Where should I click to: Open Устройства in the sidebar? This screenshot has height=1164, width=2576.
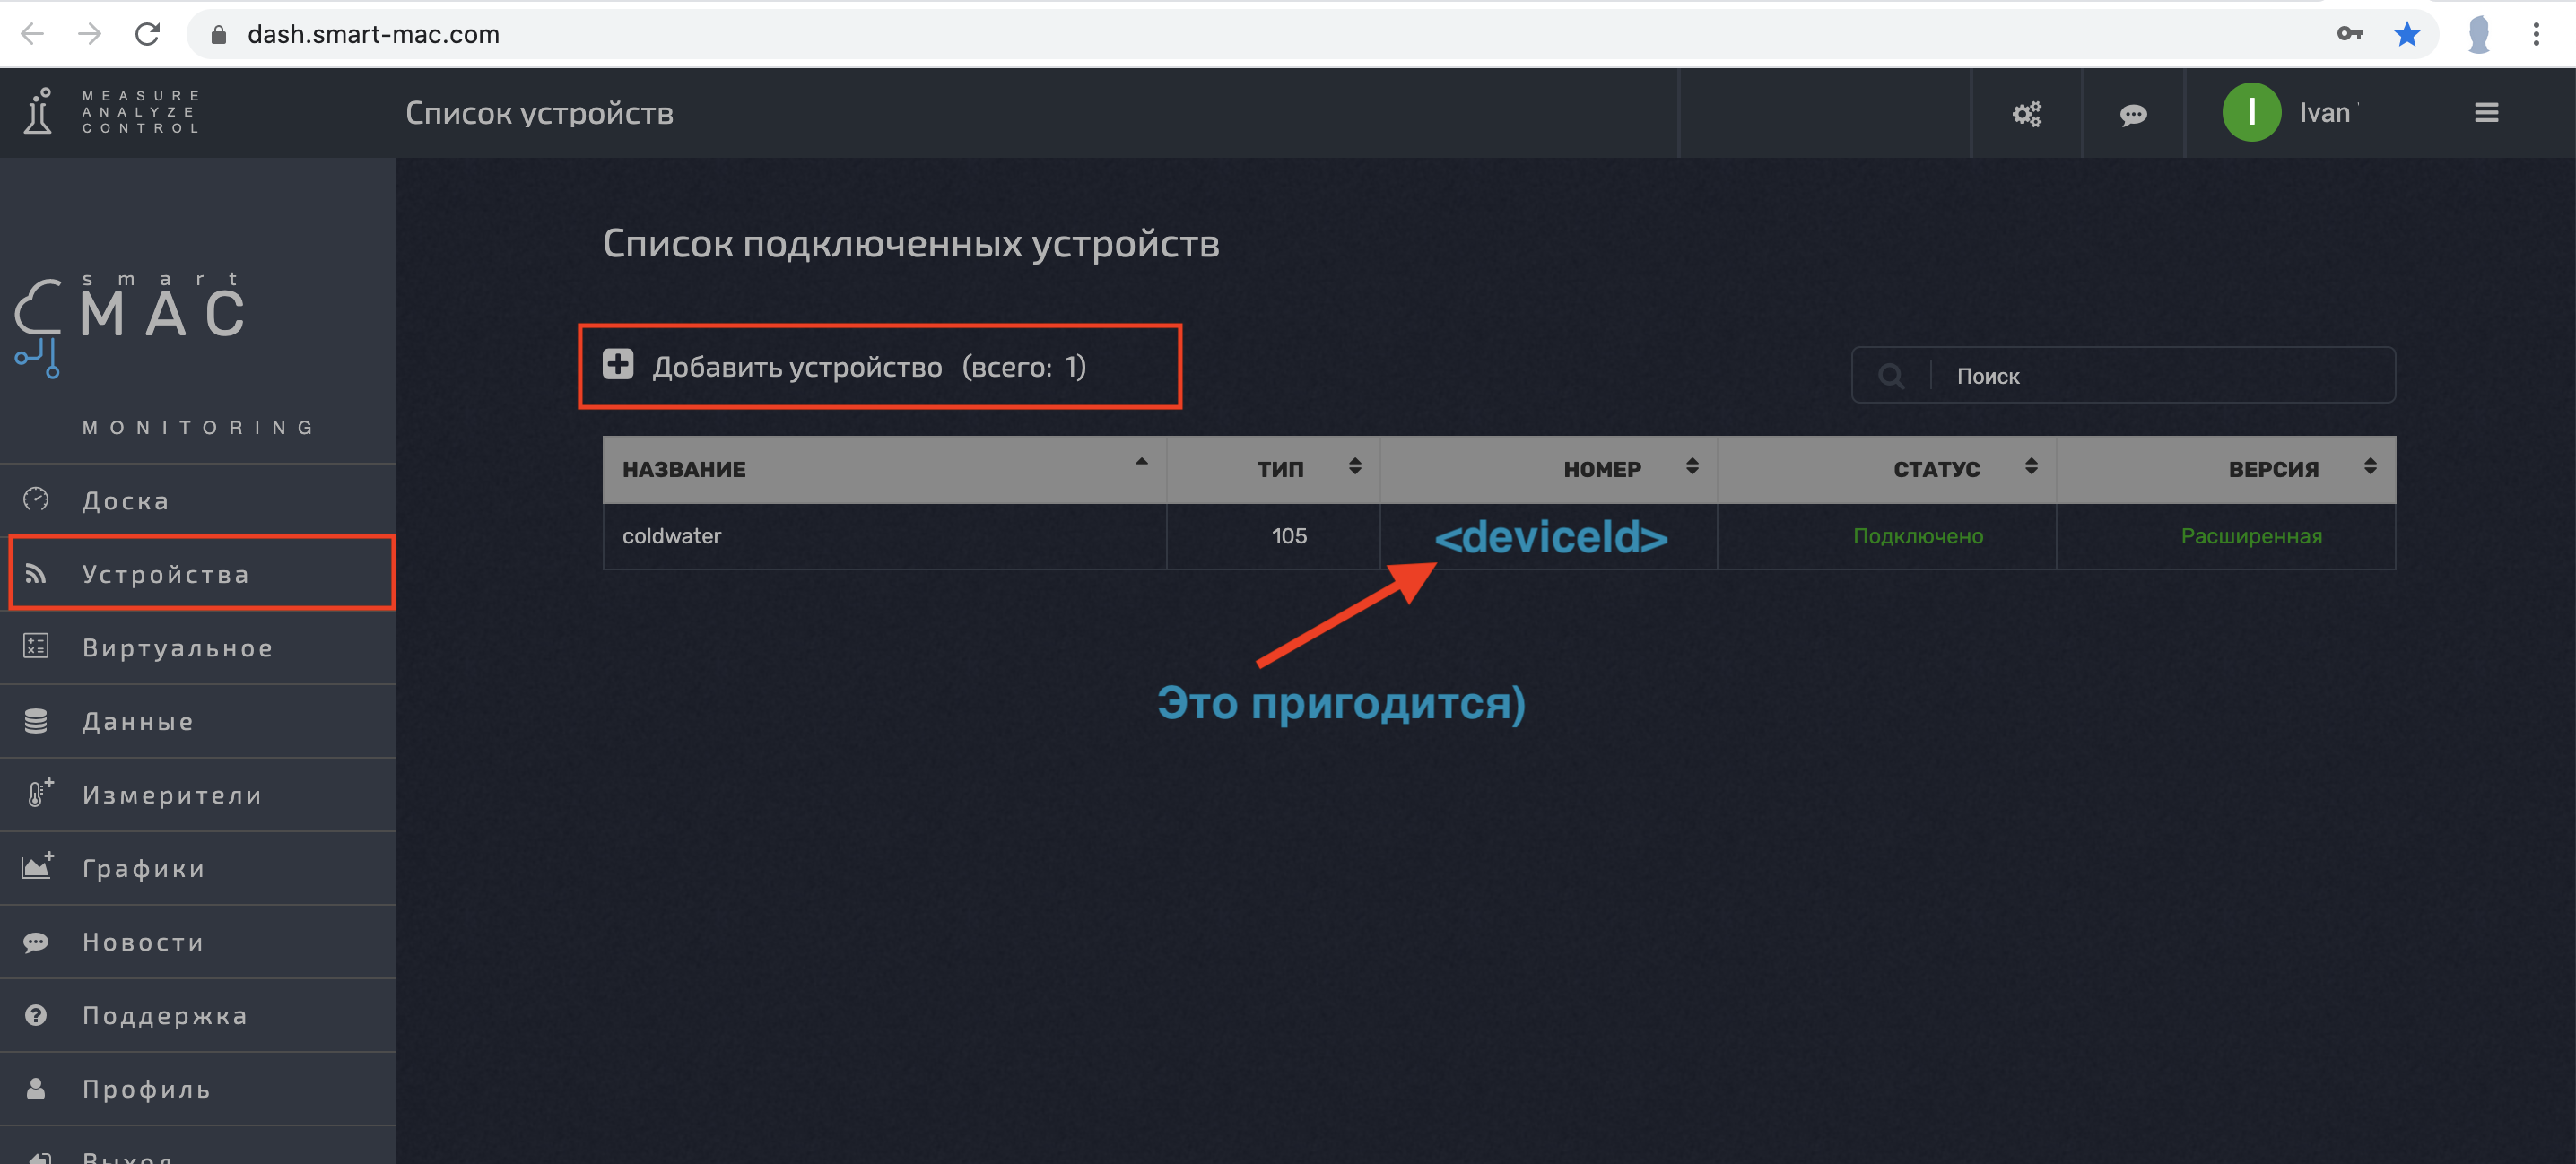pyautogui.click(x=165, y=574)
